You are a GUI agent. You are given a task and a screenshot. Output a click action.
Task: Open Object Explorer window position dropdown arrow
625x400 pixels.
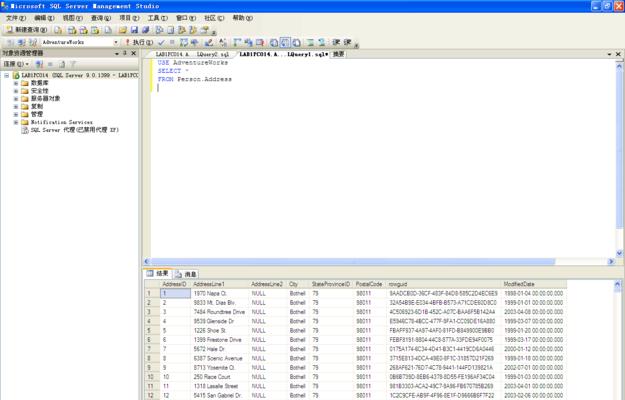point(117,53)
